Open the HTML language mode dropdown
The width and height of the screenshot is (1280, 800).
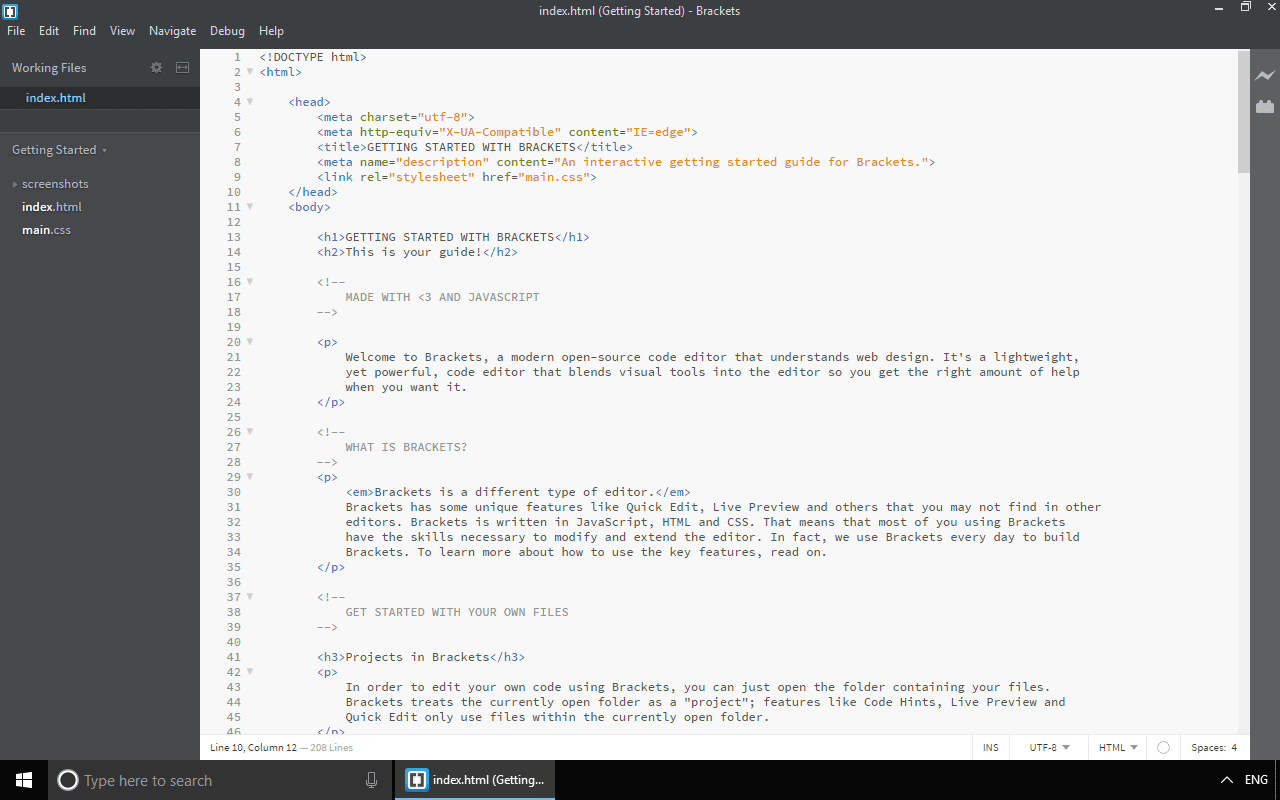click(x=1118, y=747)
